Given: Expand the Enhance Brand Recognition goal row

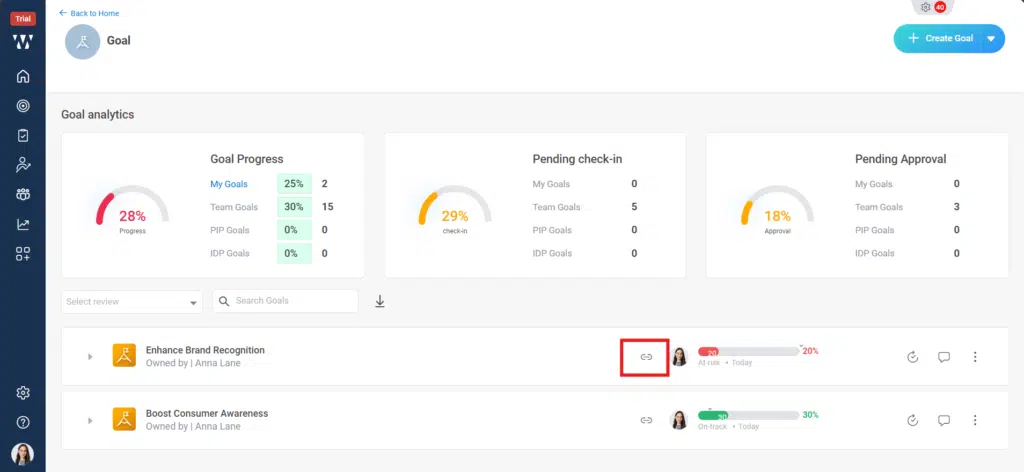Looking at the screenshot, I should click(90, 357).
